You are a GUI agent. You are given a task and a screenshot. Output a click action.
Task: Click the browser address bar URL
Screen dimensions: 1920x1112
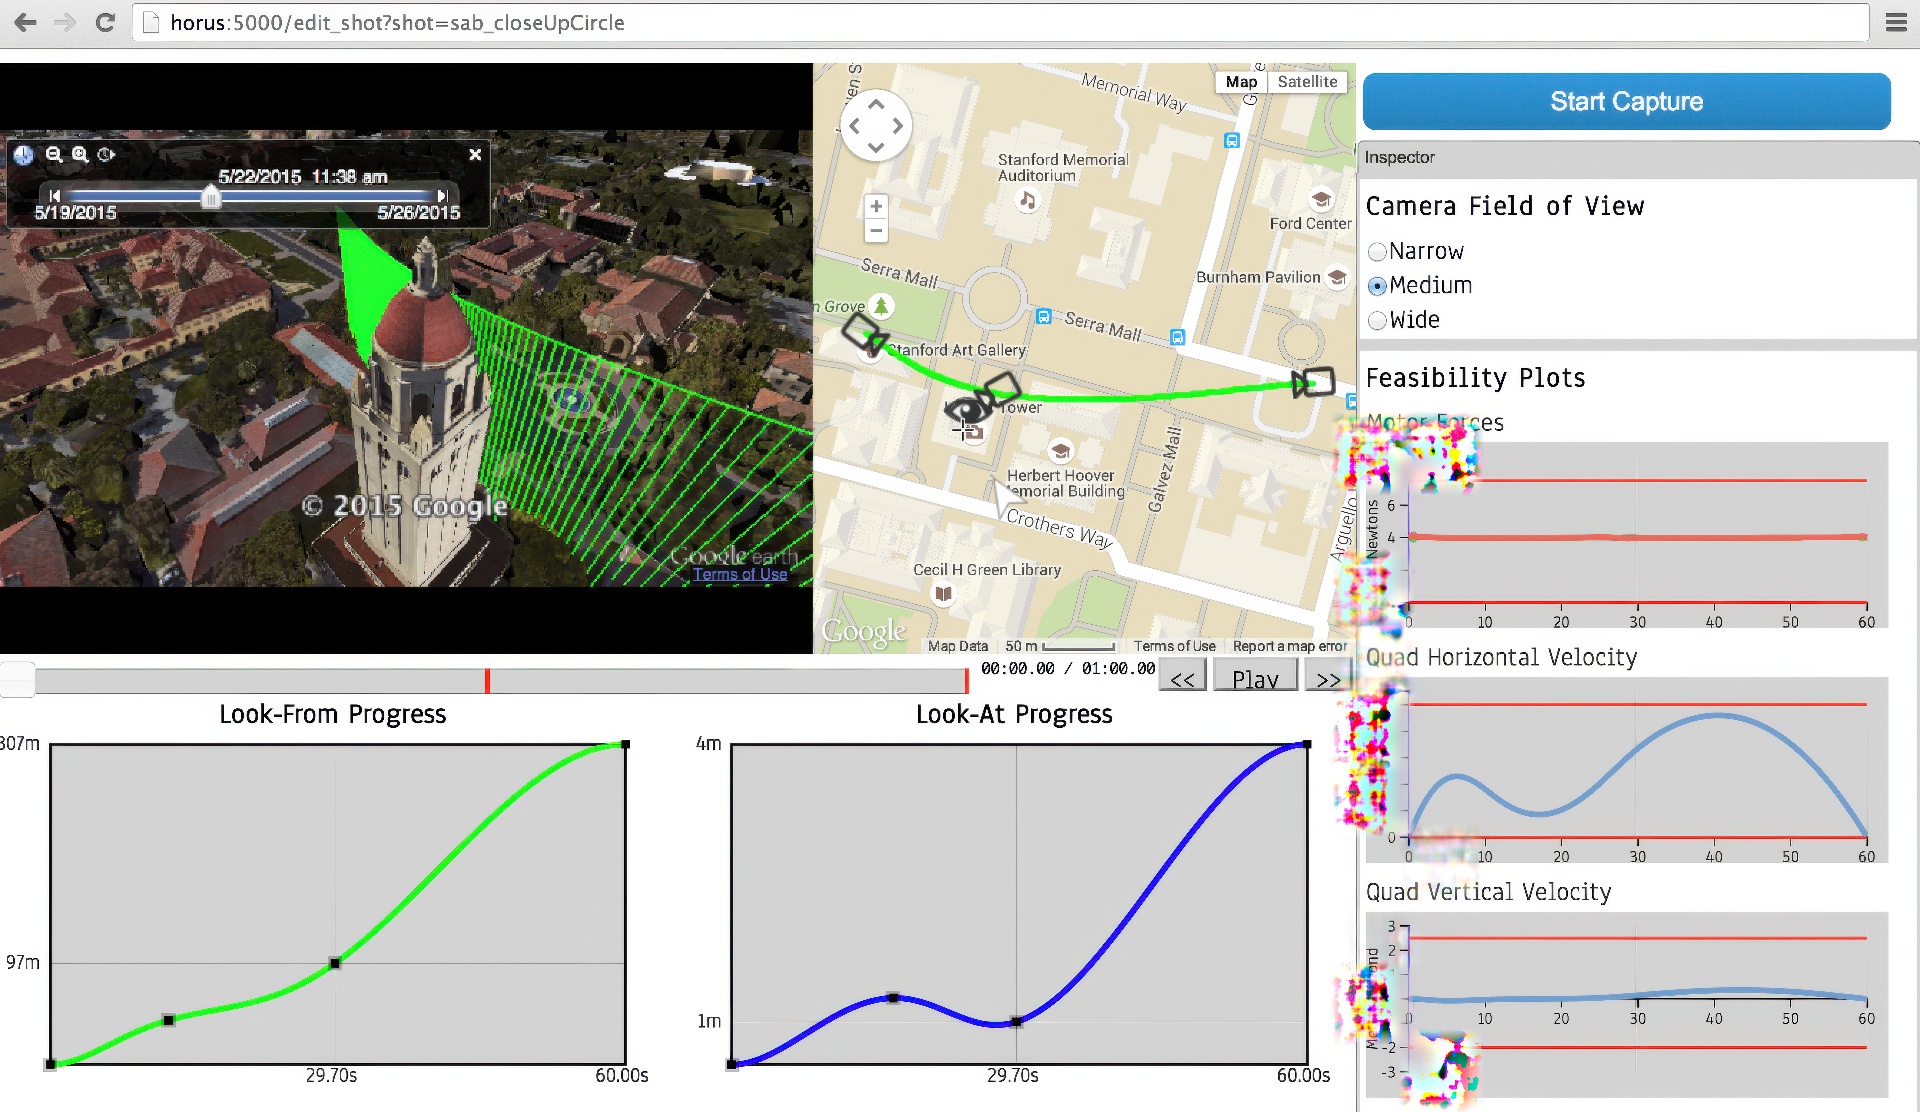pos(397,22)
